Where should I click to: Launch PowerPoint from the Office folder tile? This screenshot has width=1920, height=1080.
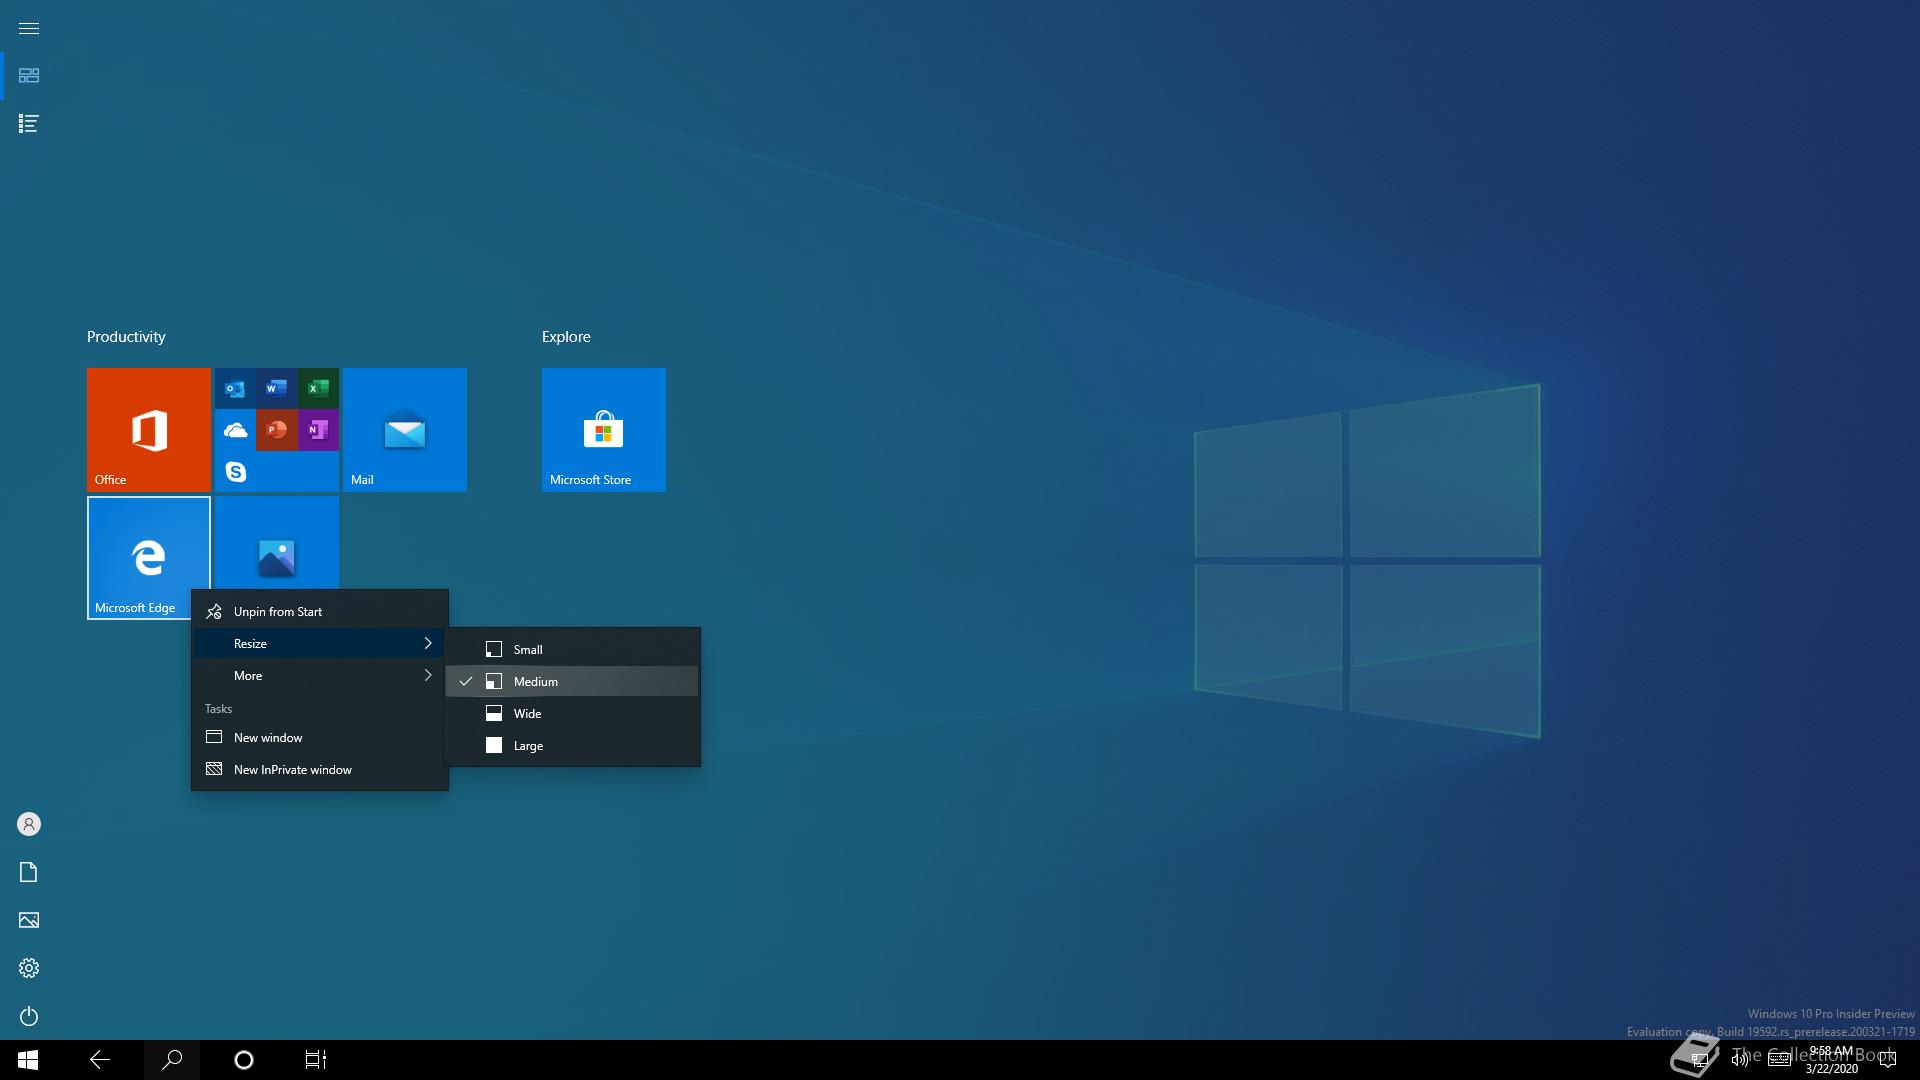point(277,430)
